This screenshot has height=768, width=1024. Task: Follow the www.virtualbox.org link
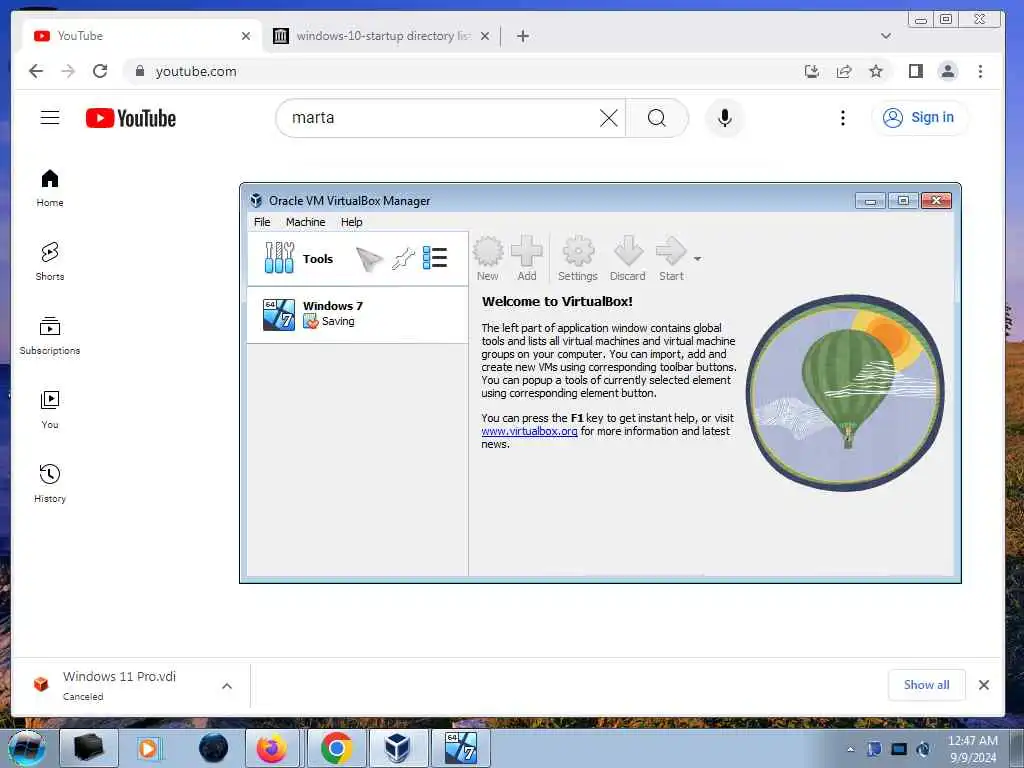pos(529,432)
